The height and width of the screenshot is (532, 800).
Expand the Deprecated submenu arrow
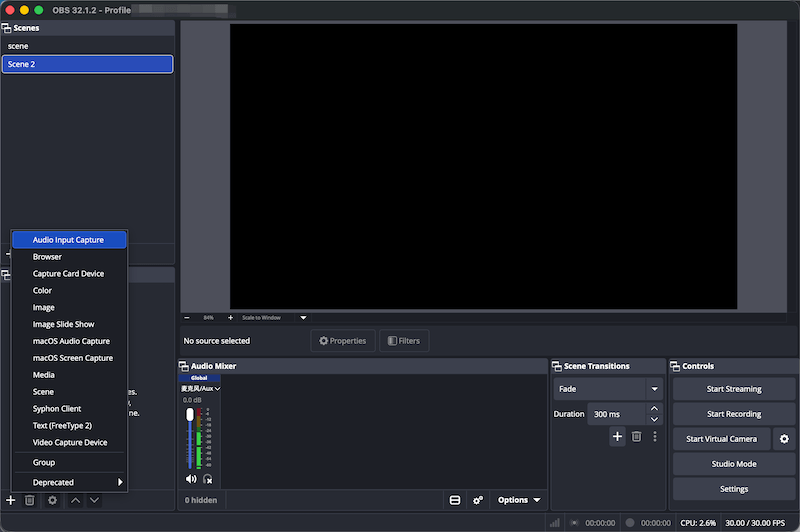[120, 482]
